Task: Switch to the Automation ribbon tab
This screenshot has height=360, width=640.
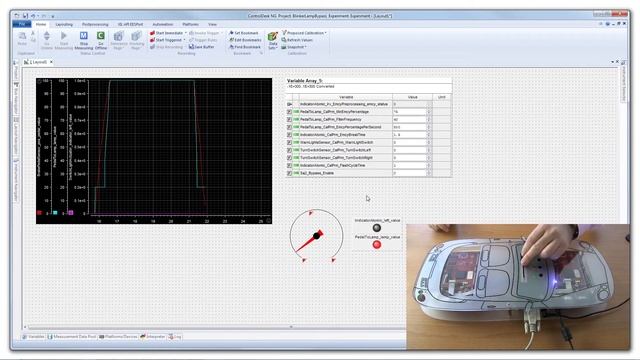Action: 162,24
